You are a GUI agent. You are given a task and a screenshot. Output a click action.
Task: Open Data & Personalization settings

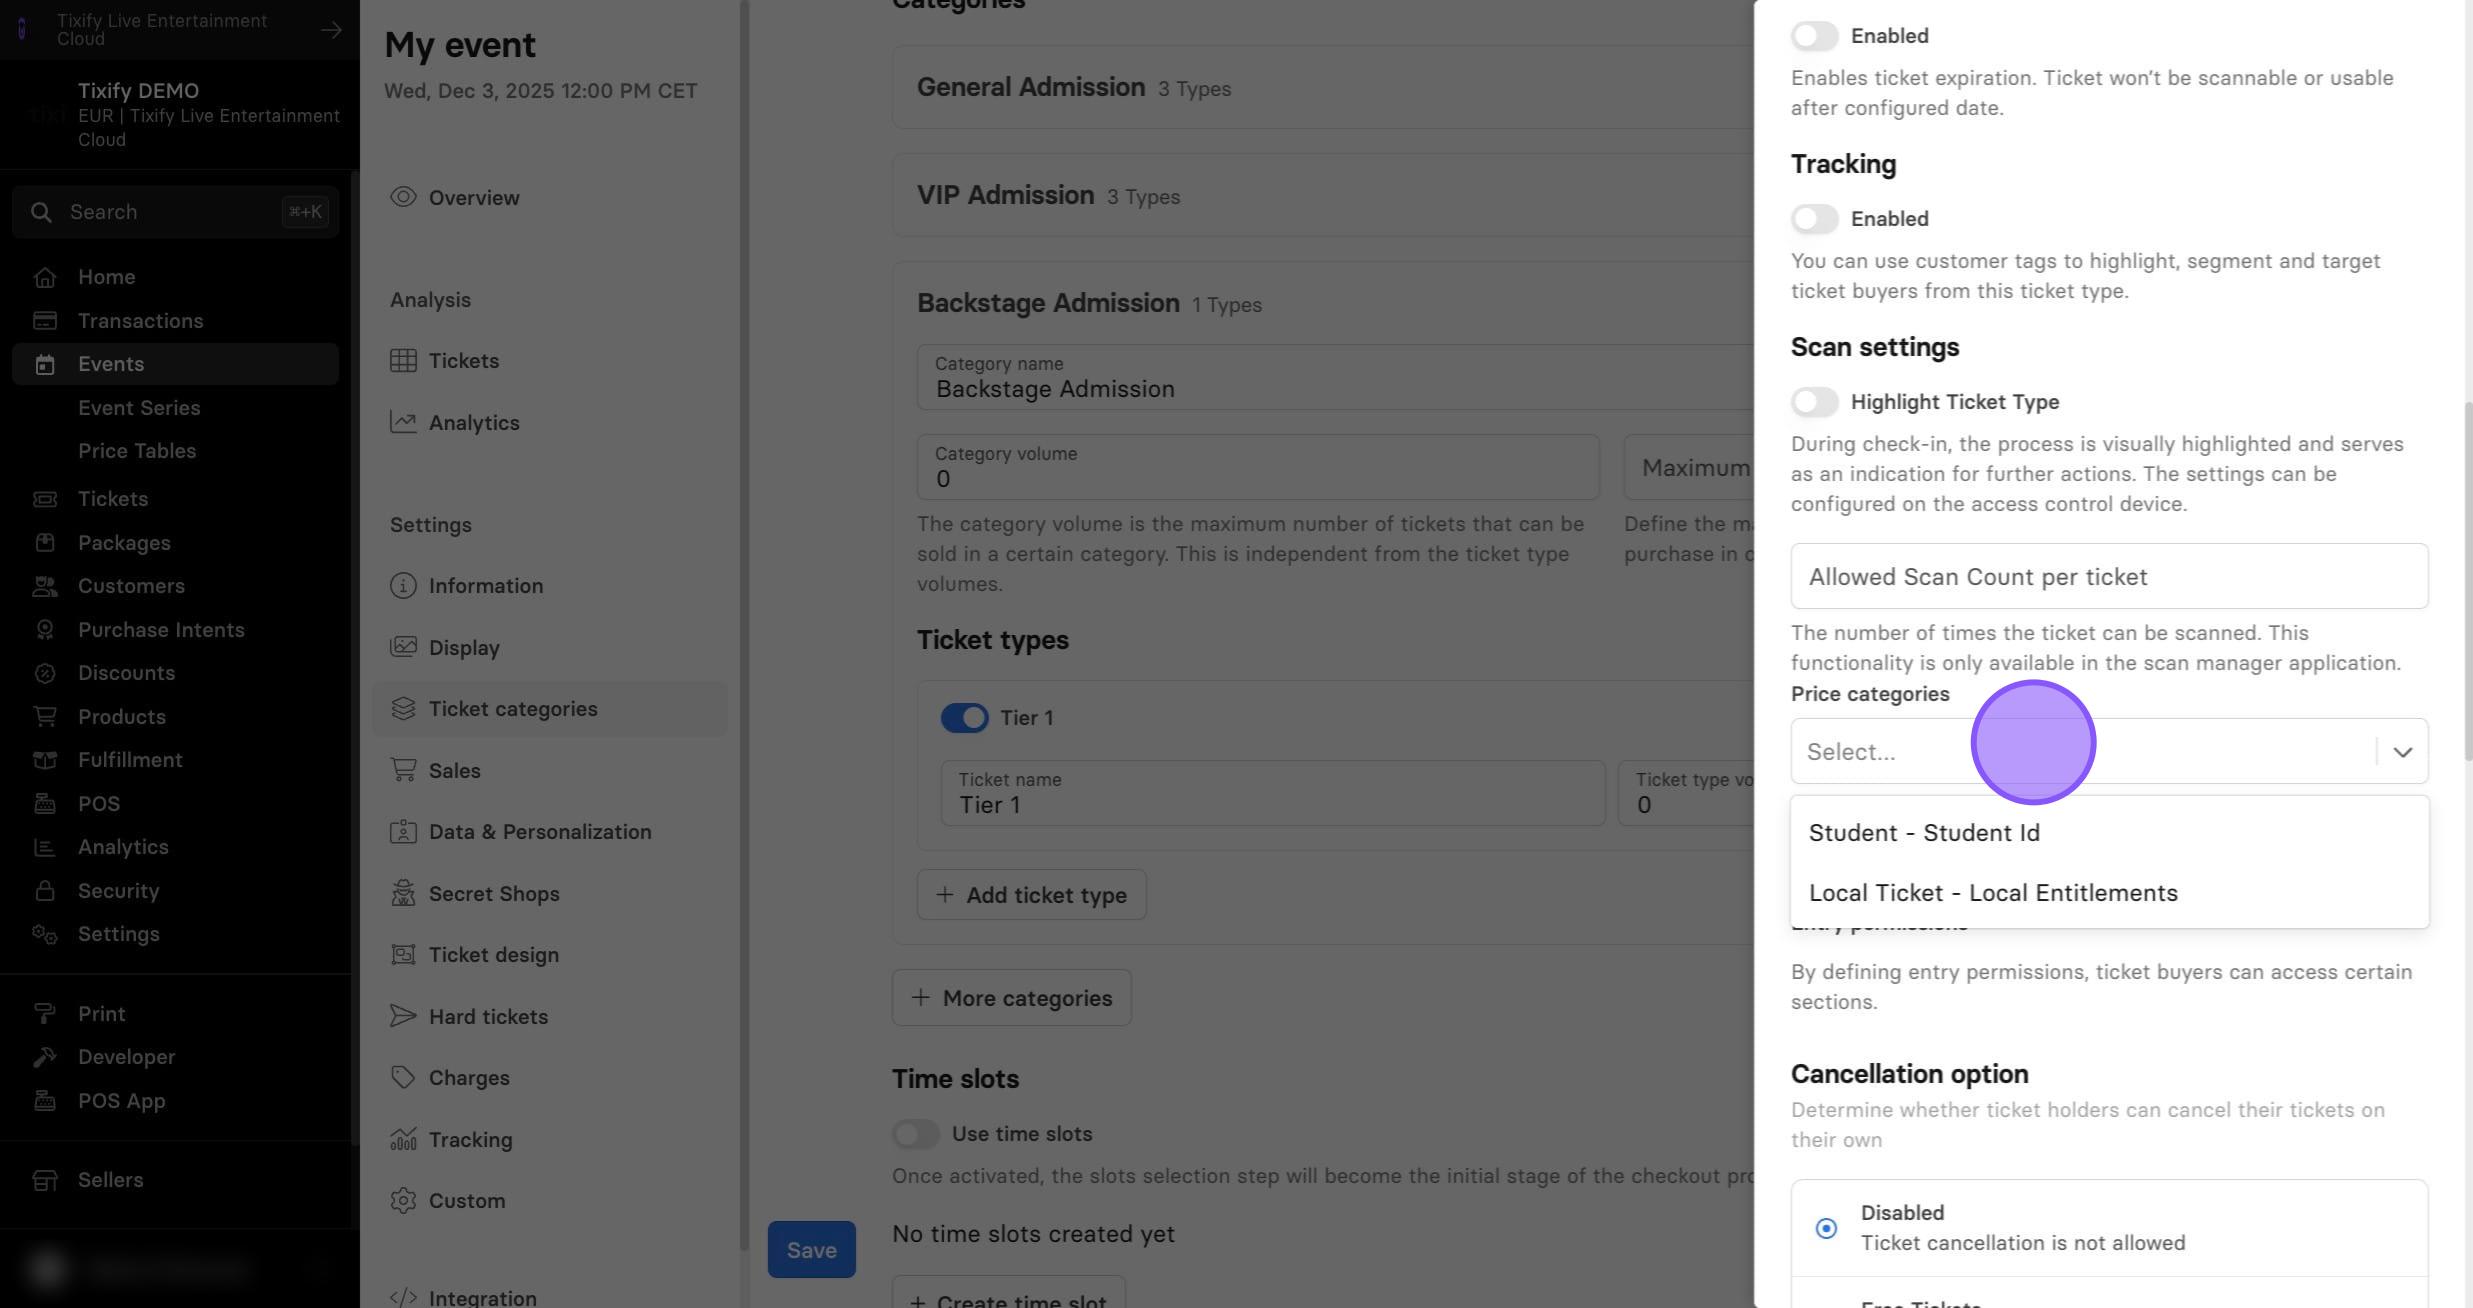pyautogui.click(x=550, y=832)
